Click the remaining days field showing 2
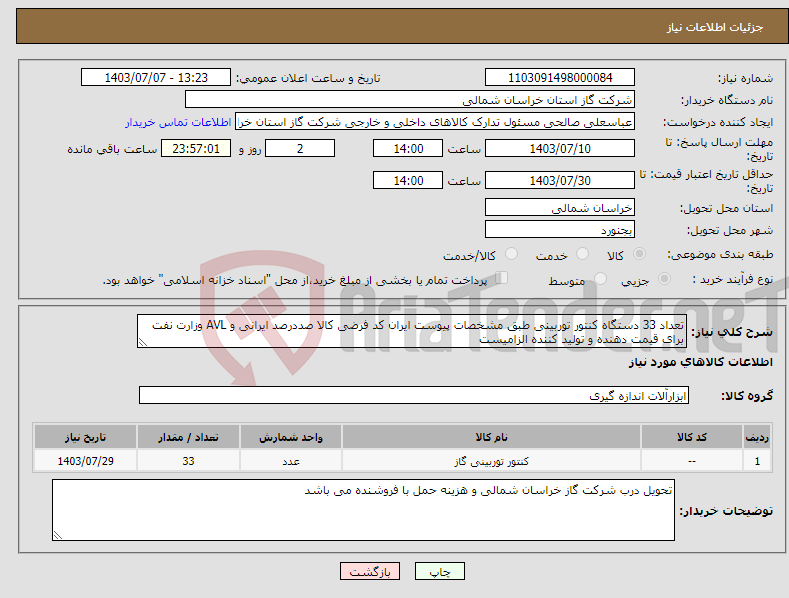Viewport: 789px width, 598px height. (300, 148)
